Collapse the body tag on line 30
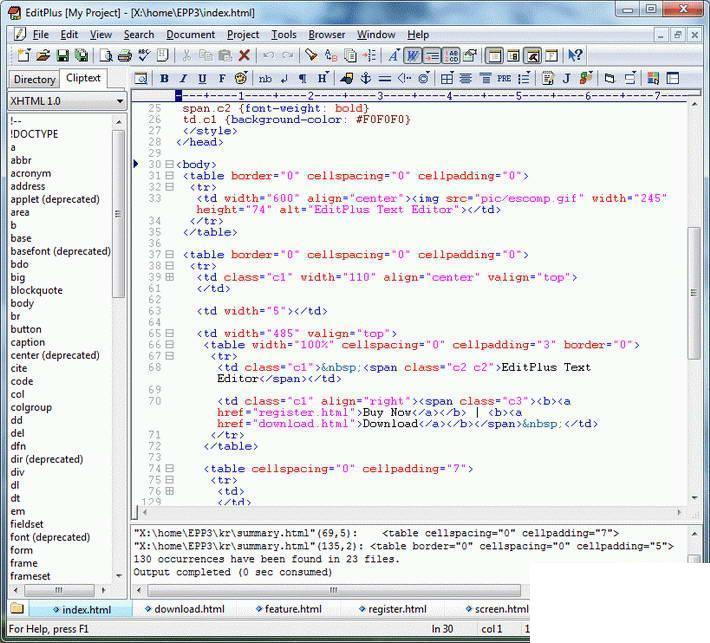This screenshot has width=710, height=643. pyautogui.click(x=169, y=164)
